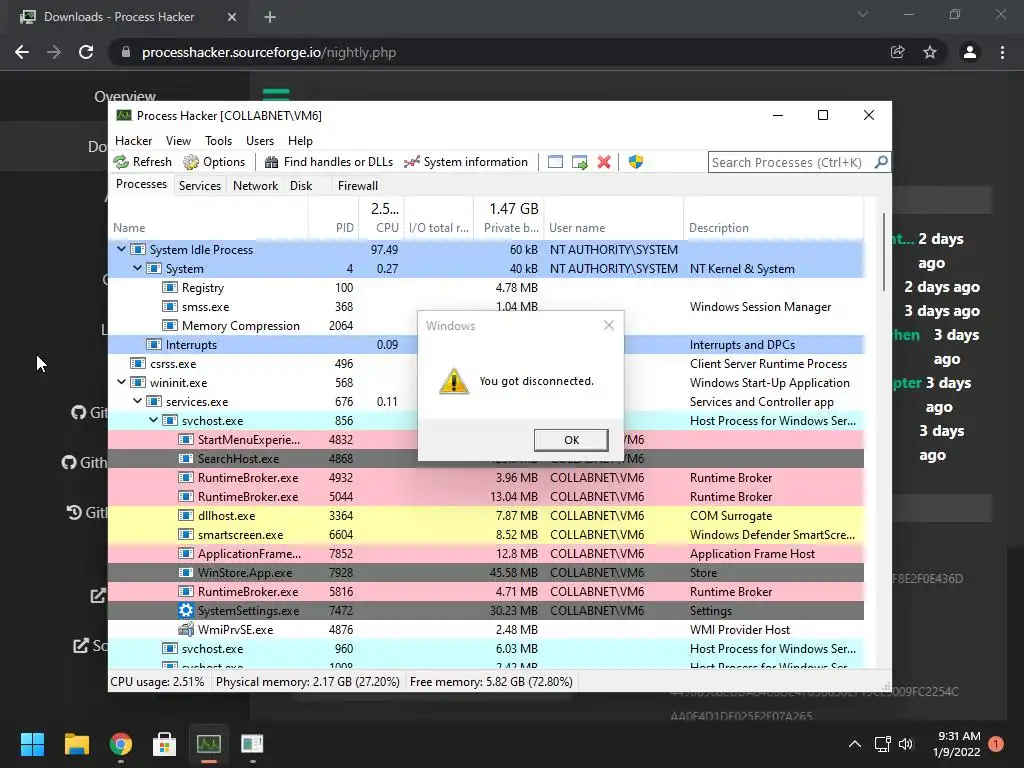Image resolution: width=1024 pixels, height=768 pixels.
Task: Switch to the Services tab
Action: pos(200,185)
